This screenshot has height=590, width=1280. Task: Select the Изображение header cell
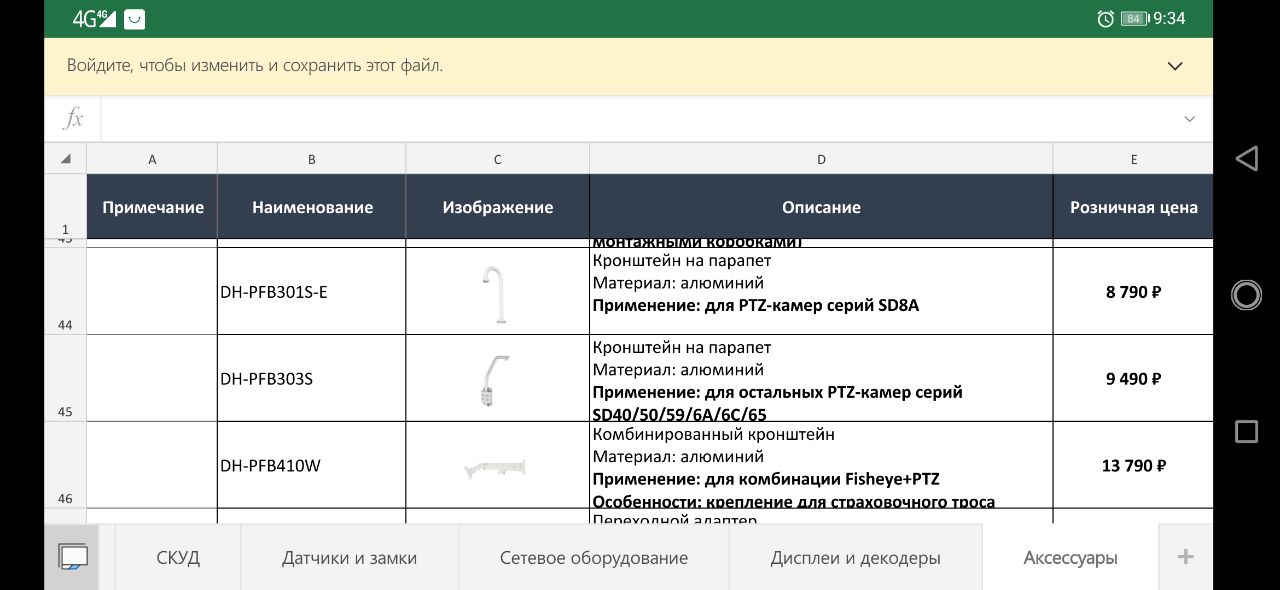pyautogui.click(x=497, y=207)
